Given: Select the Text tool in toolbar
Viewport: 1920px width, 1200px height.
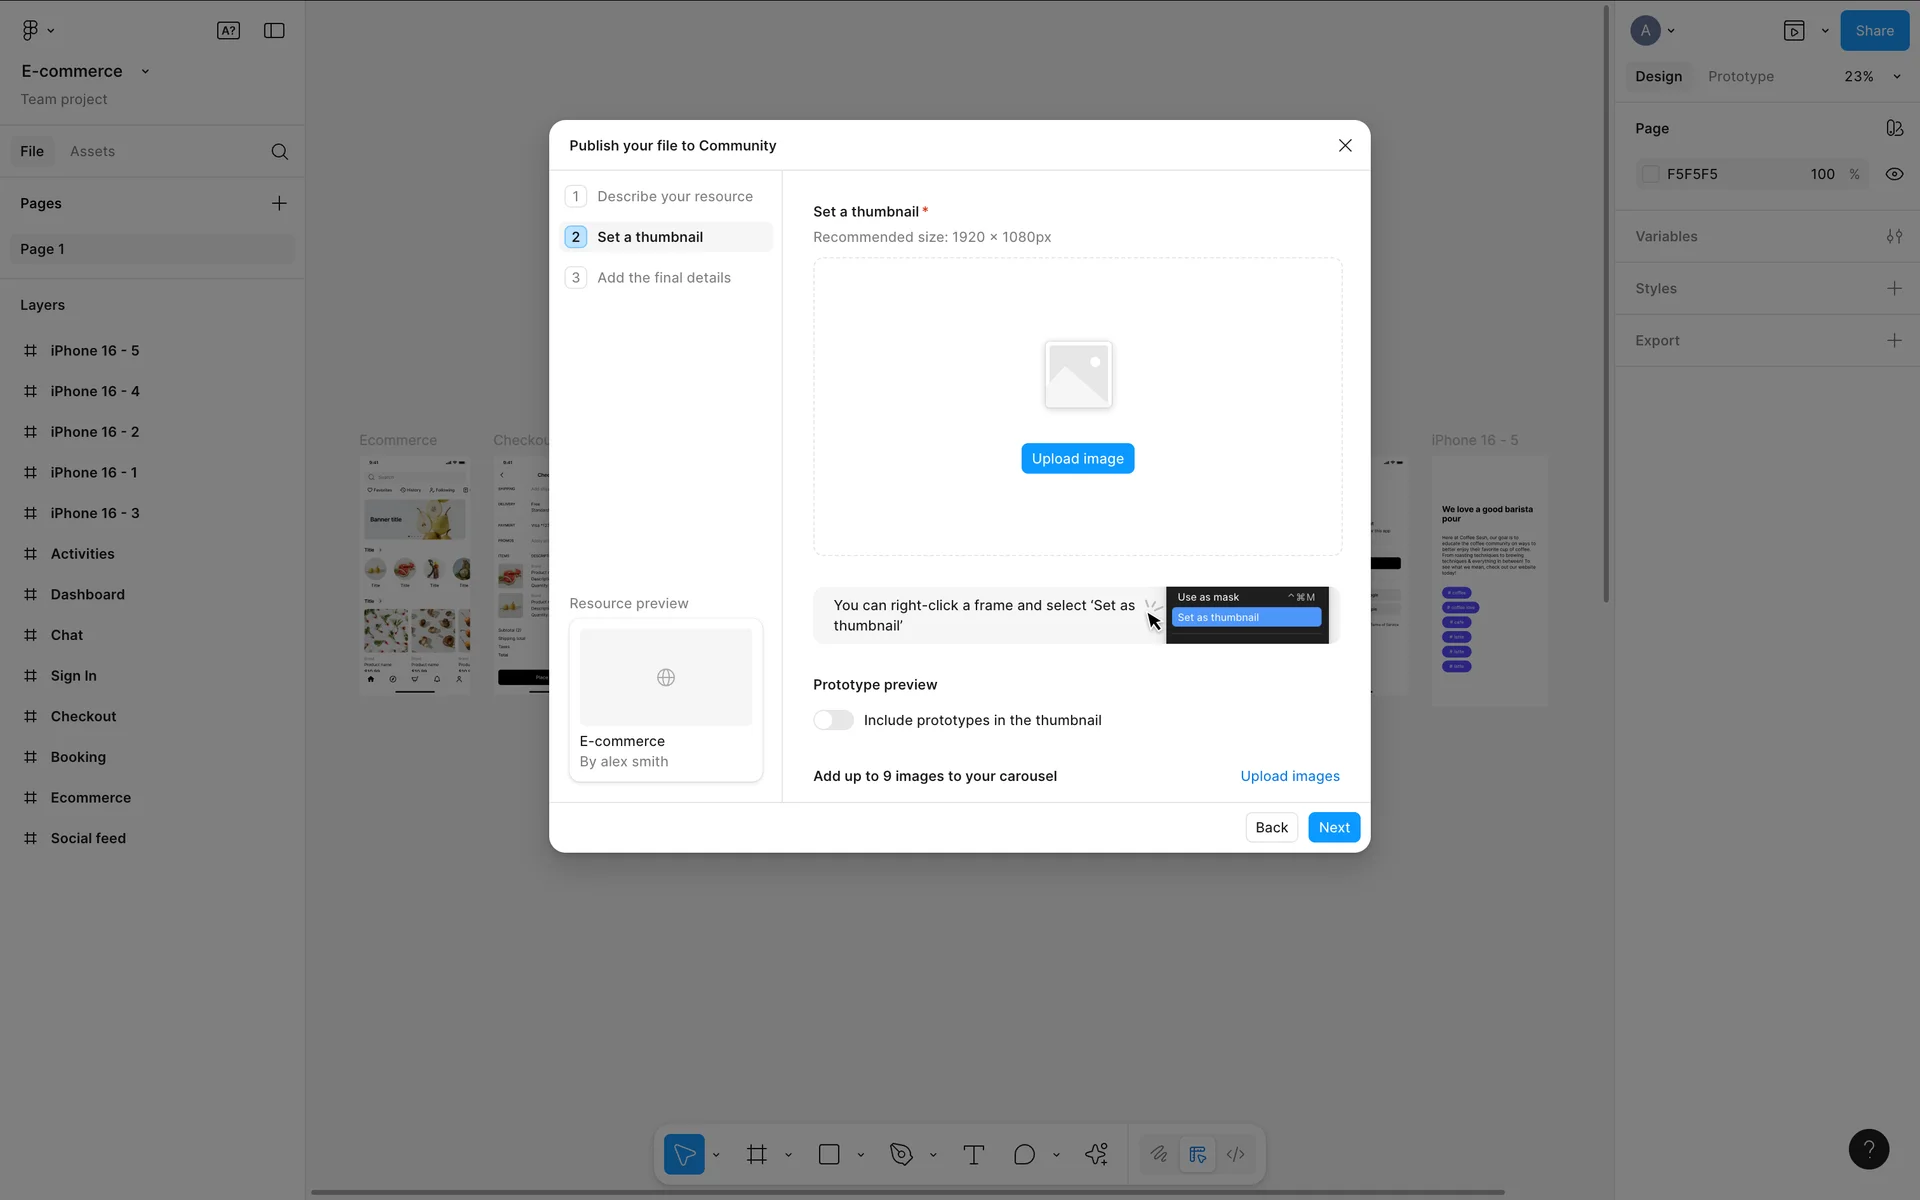Looking at the screenshot, I should [973, 1155].
